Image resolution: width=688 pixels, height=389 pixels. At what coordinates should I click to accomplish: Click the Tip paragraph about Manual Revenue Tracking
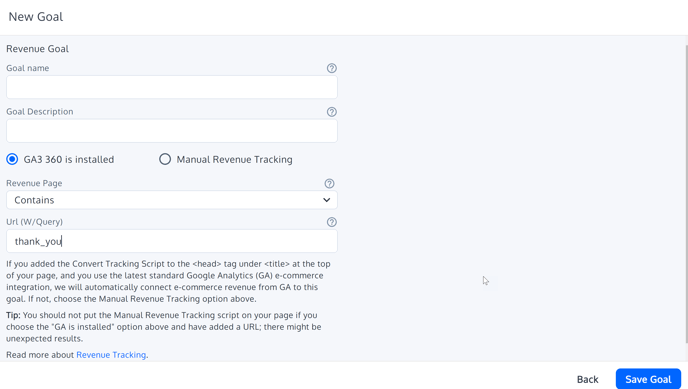point(164,327)
